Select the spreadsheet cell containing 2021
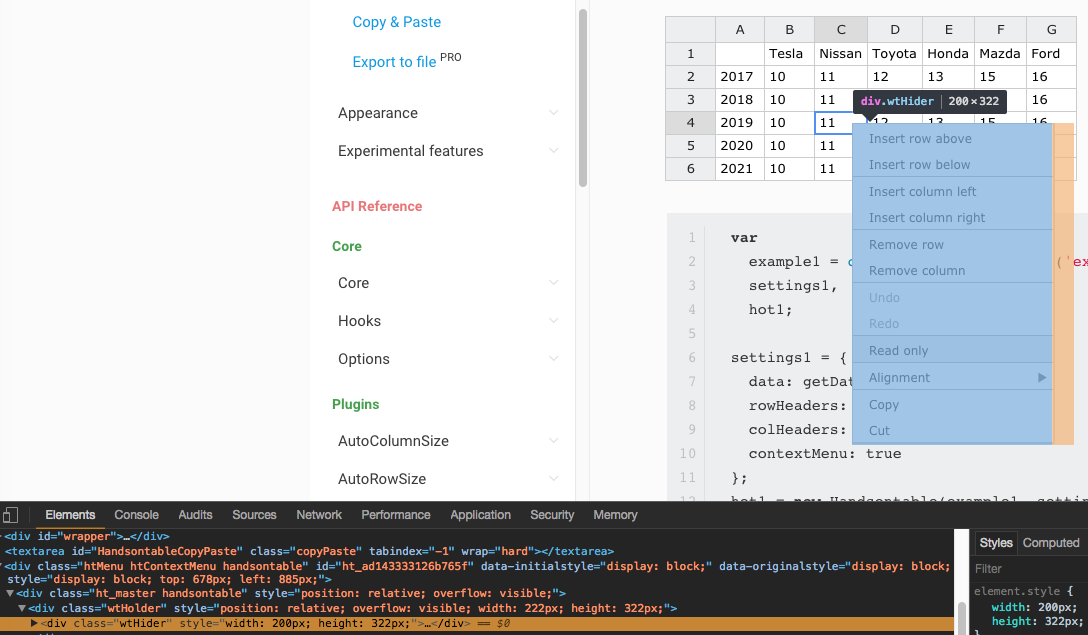Image resolution: width=1088 pixels, height=635 pixels. (738, 169)
